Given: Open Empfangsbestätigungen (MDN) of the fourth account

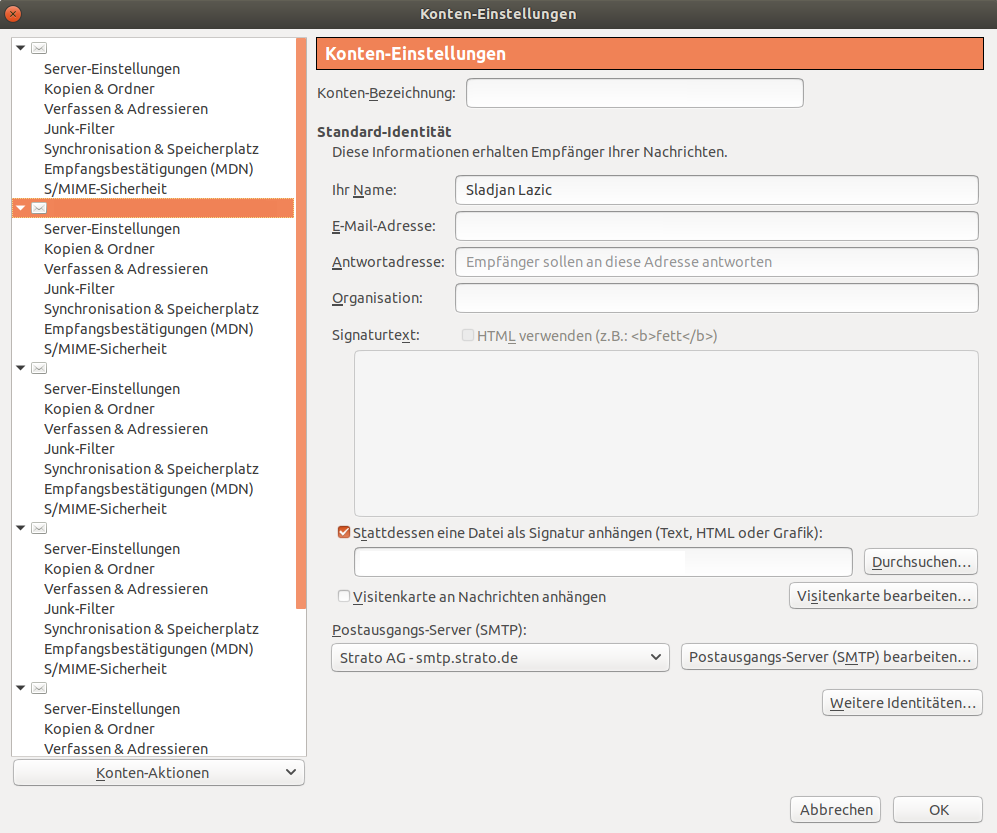Looking at the screenshot, I should [149, 649].
